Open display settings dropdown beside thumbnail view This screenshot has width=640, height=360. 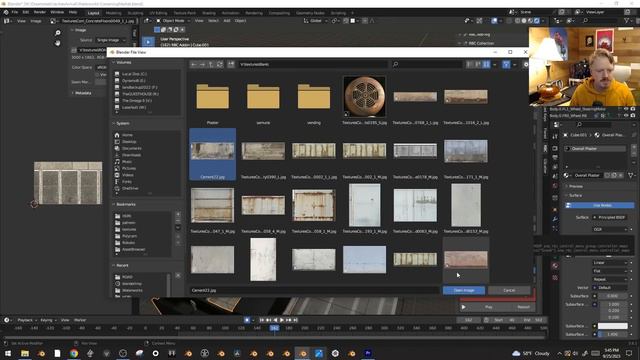[x=495, y=64]
